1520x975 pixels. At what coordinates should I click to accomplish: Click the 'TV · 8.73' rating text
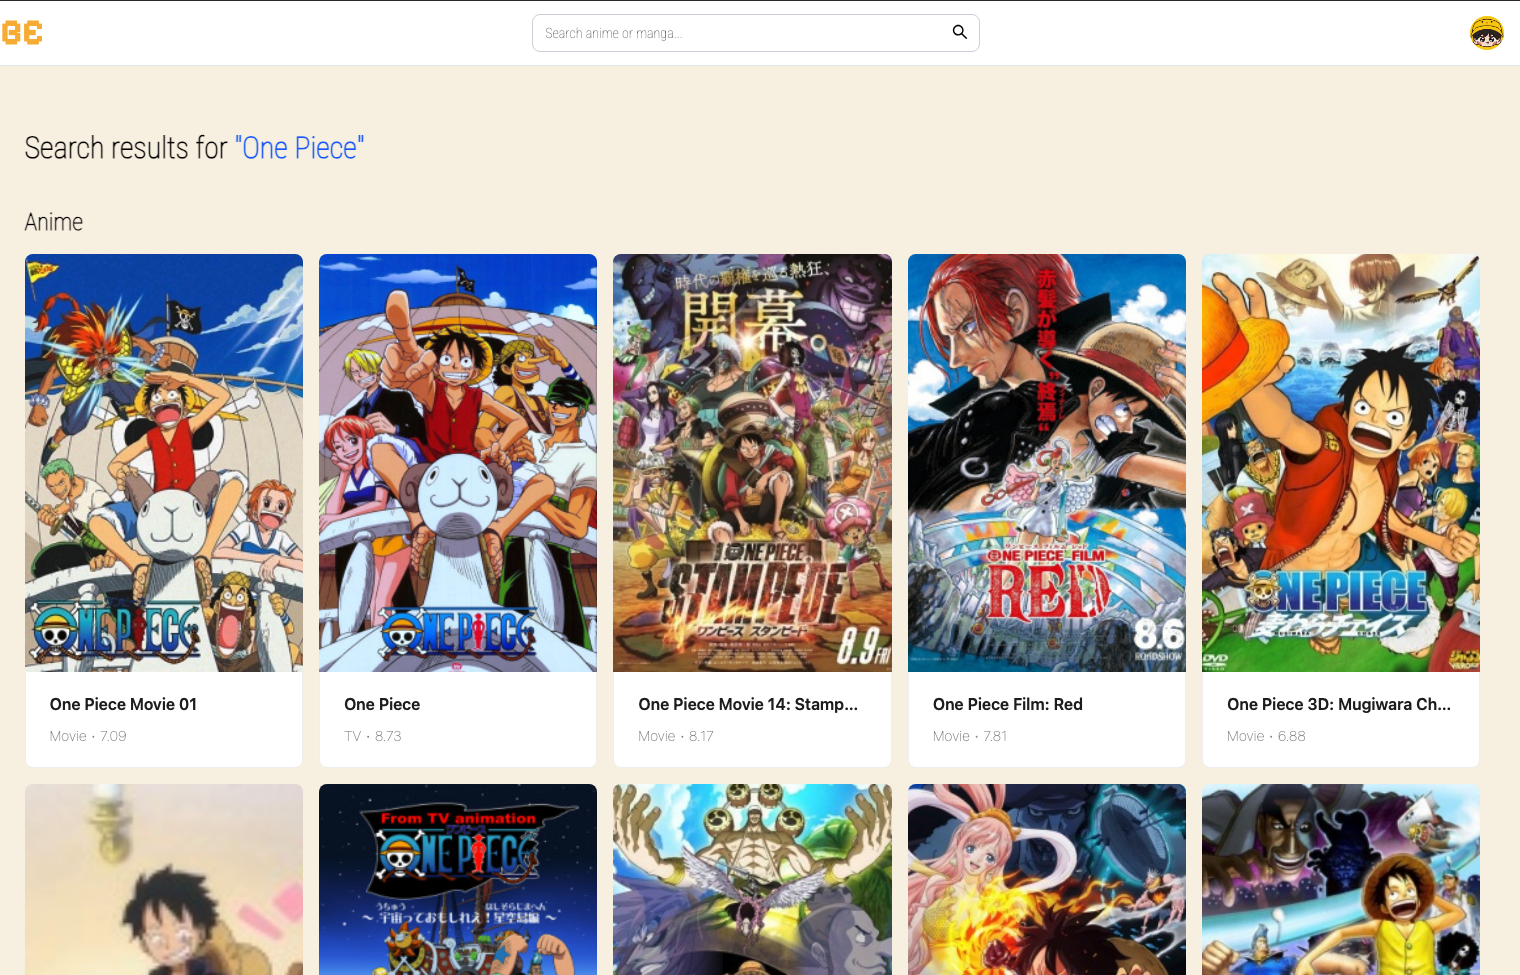point(373,736)
